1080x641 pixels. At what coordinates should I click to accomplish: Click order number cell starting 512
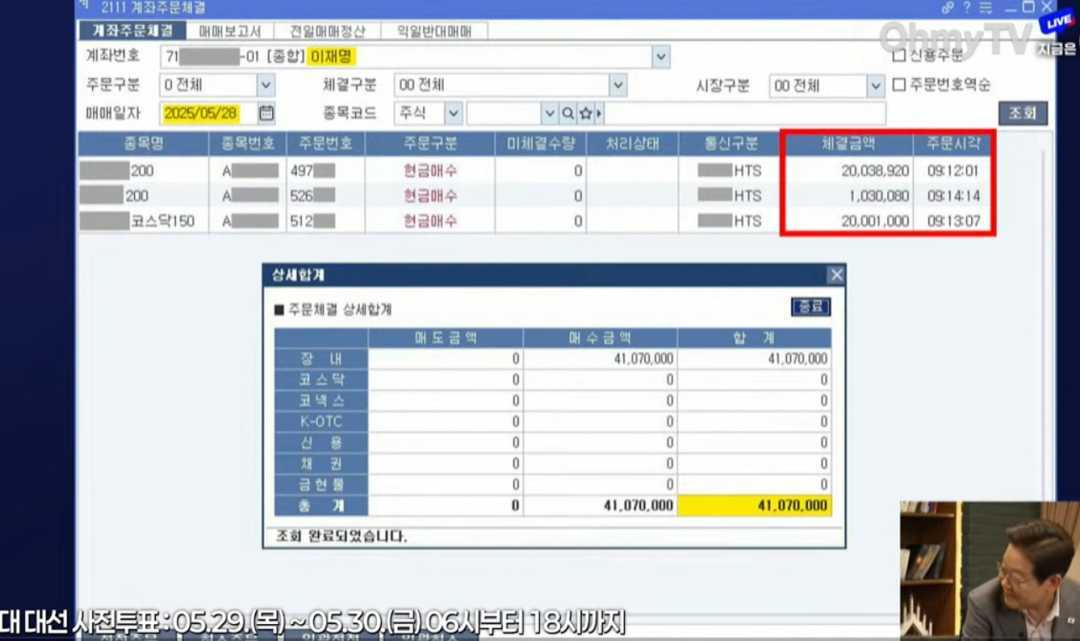click(x=325, y=222)
